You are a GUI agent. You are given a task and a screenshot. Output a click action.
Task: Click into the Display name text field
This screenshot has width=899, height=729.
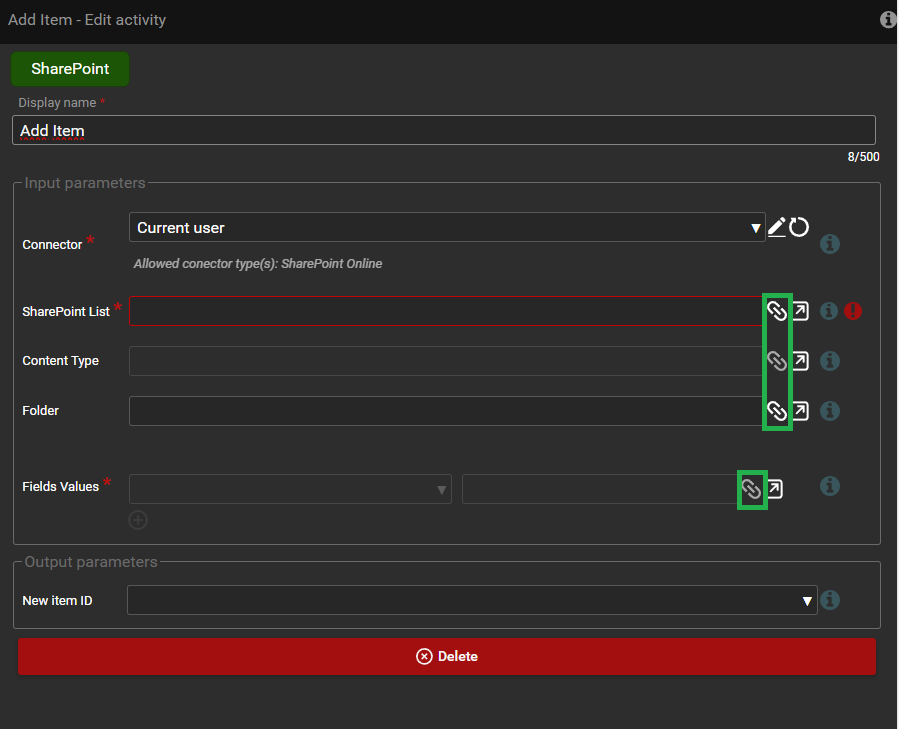(443, 131)
